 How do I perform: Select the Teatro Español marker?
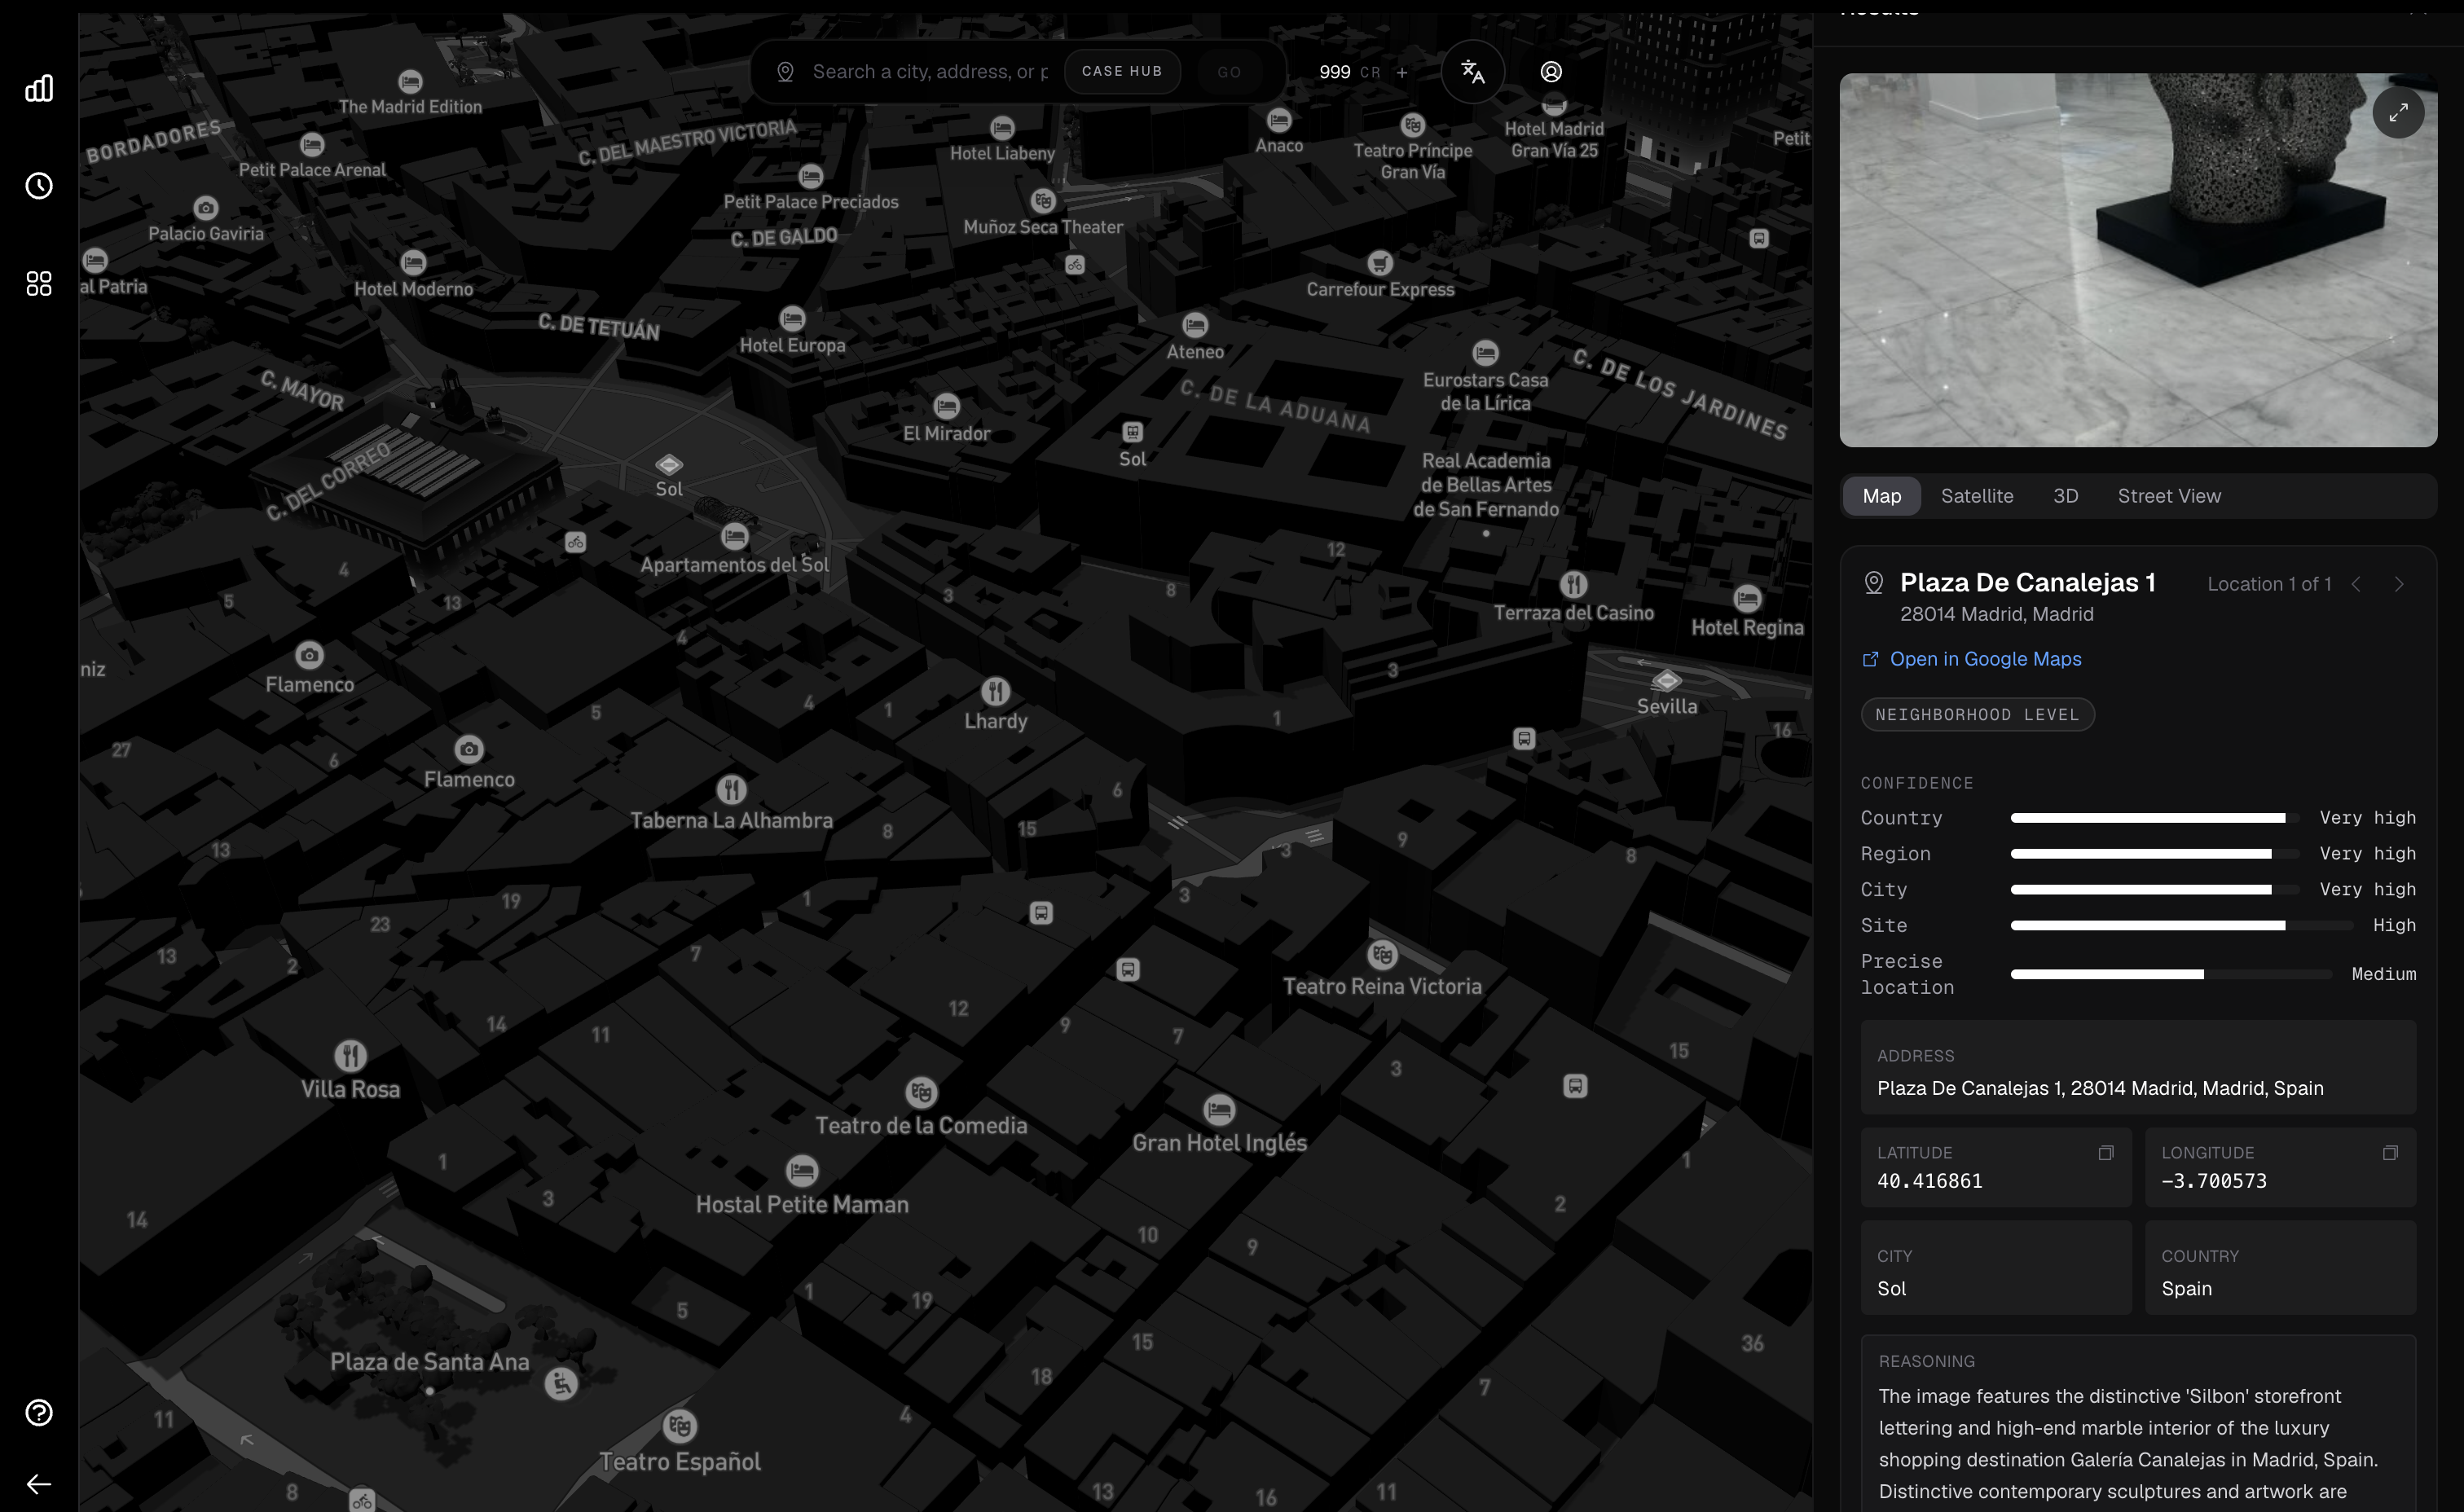pyautogui.click(x=680, y=1427)
